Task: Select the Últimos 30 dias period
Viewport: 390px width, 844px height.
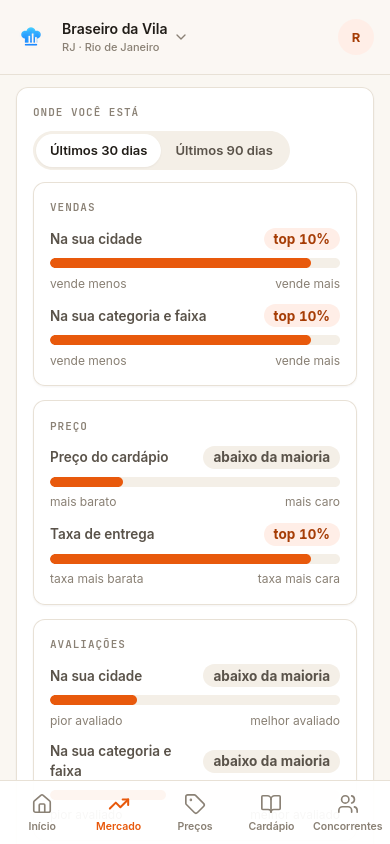Action: click(98, 150)
